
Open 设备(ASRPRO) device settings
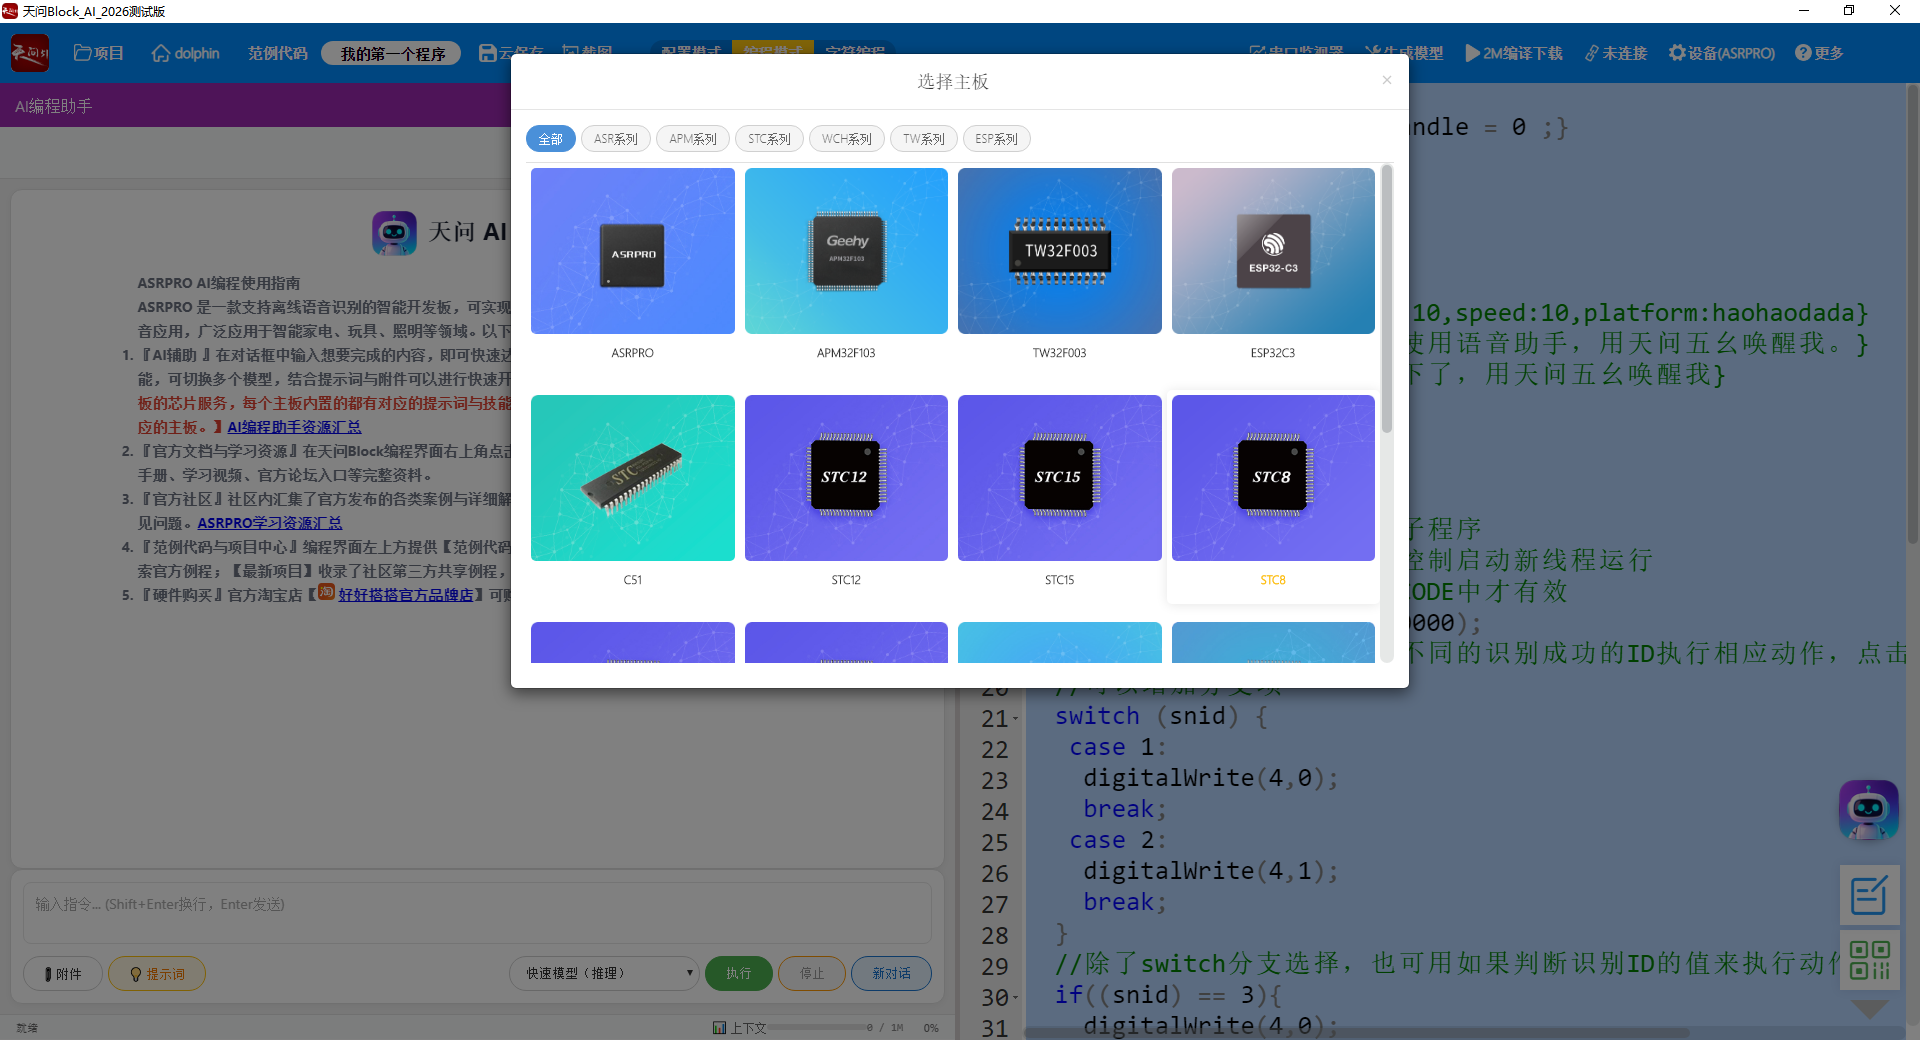1722,53
